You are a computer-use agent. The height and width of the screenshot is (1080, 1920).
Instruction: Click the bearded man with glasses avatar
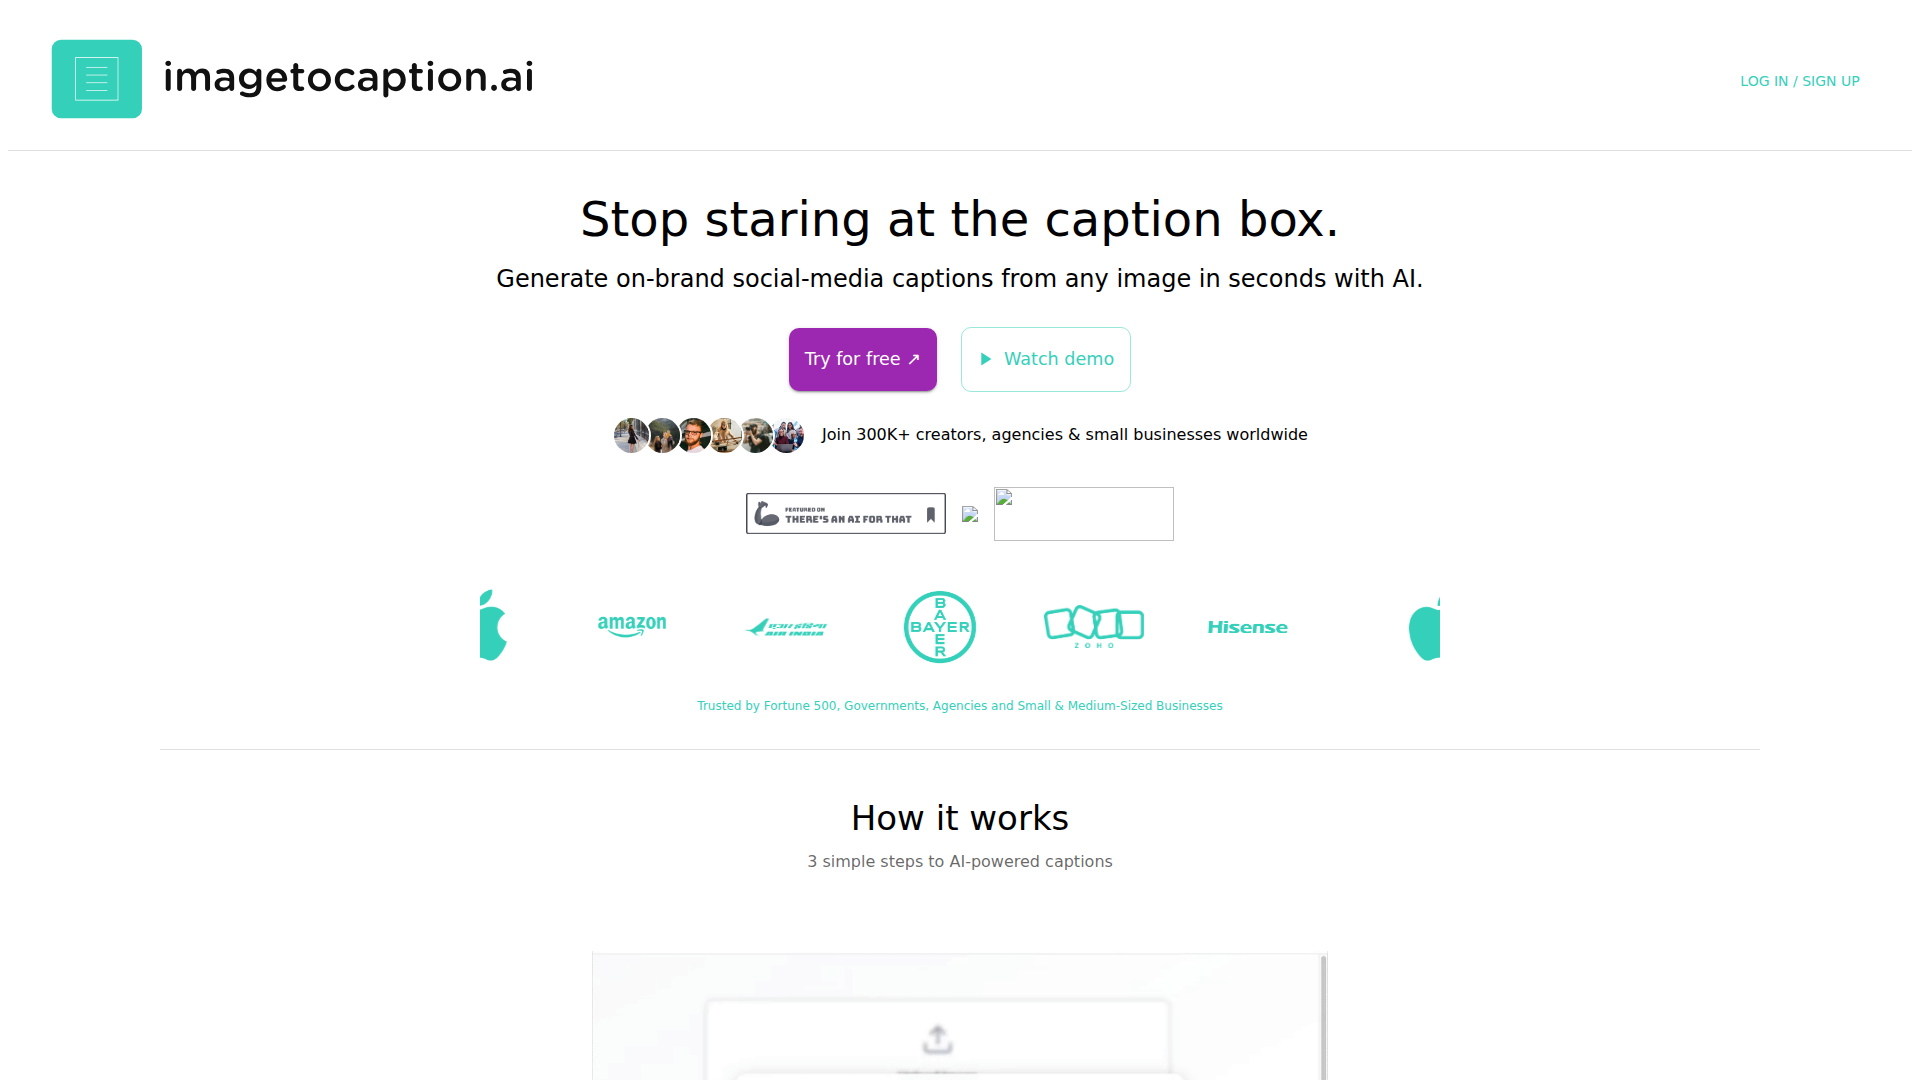[x=693, y=435]
